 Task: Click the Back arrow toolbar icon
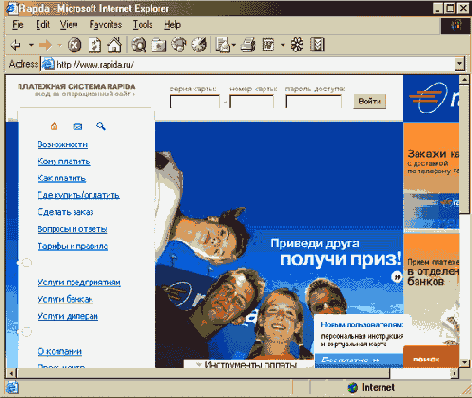16,45
